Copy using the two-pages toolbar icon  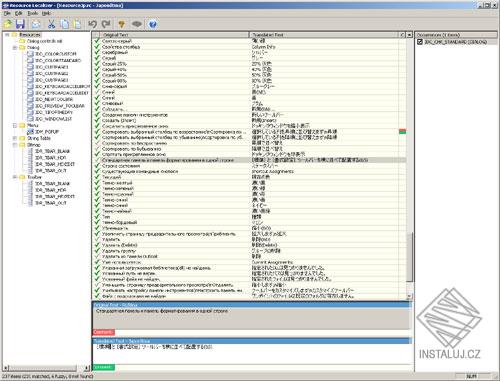tap(64, 24)
